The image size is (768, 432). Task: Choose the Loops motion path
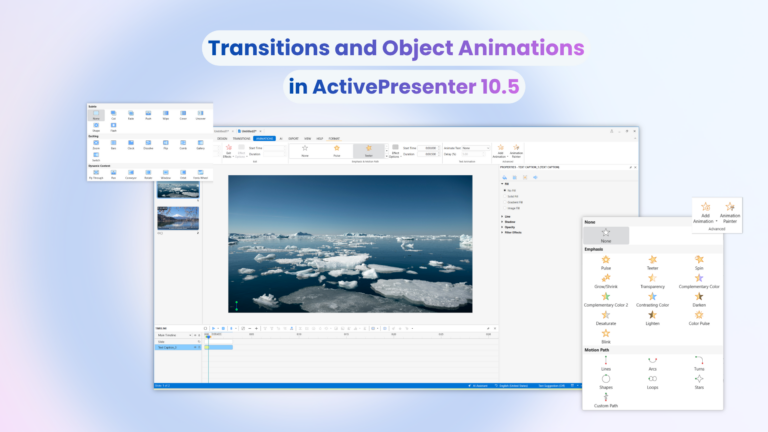coord(652,382)
